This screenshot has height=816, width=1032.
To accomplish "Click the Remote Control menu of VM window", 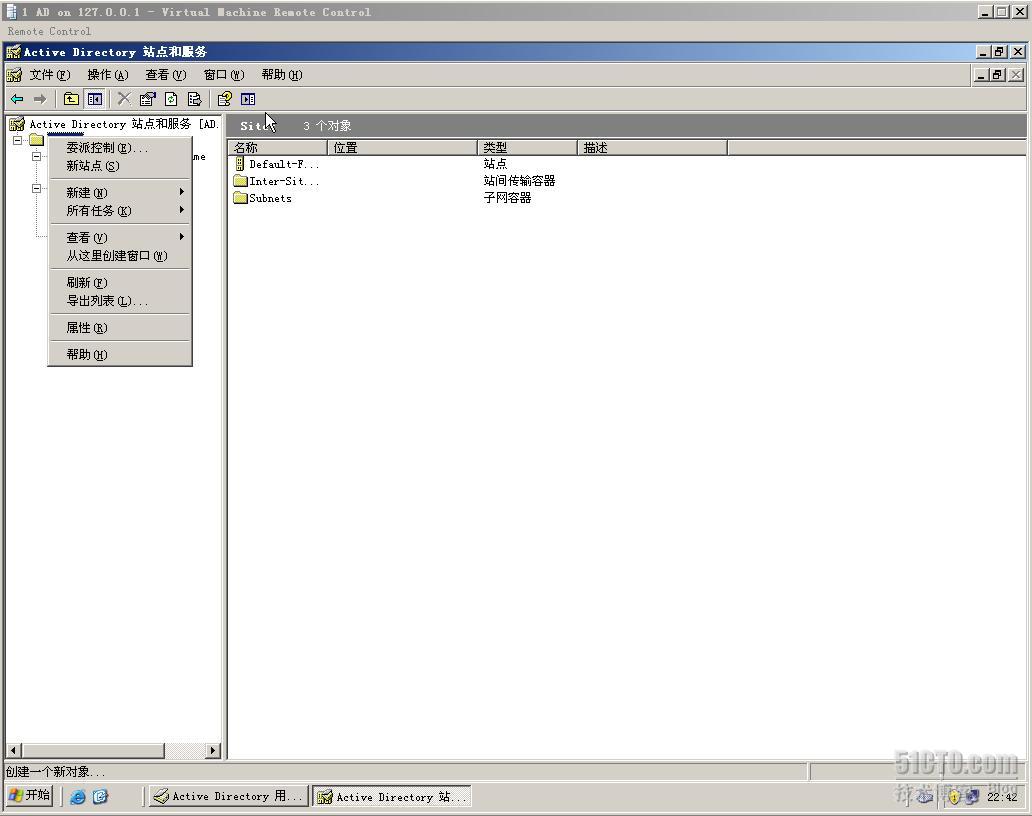I will pyautogui.click(x=49, y=31).
